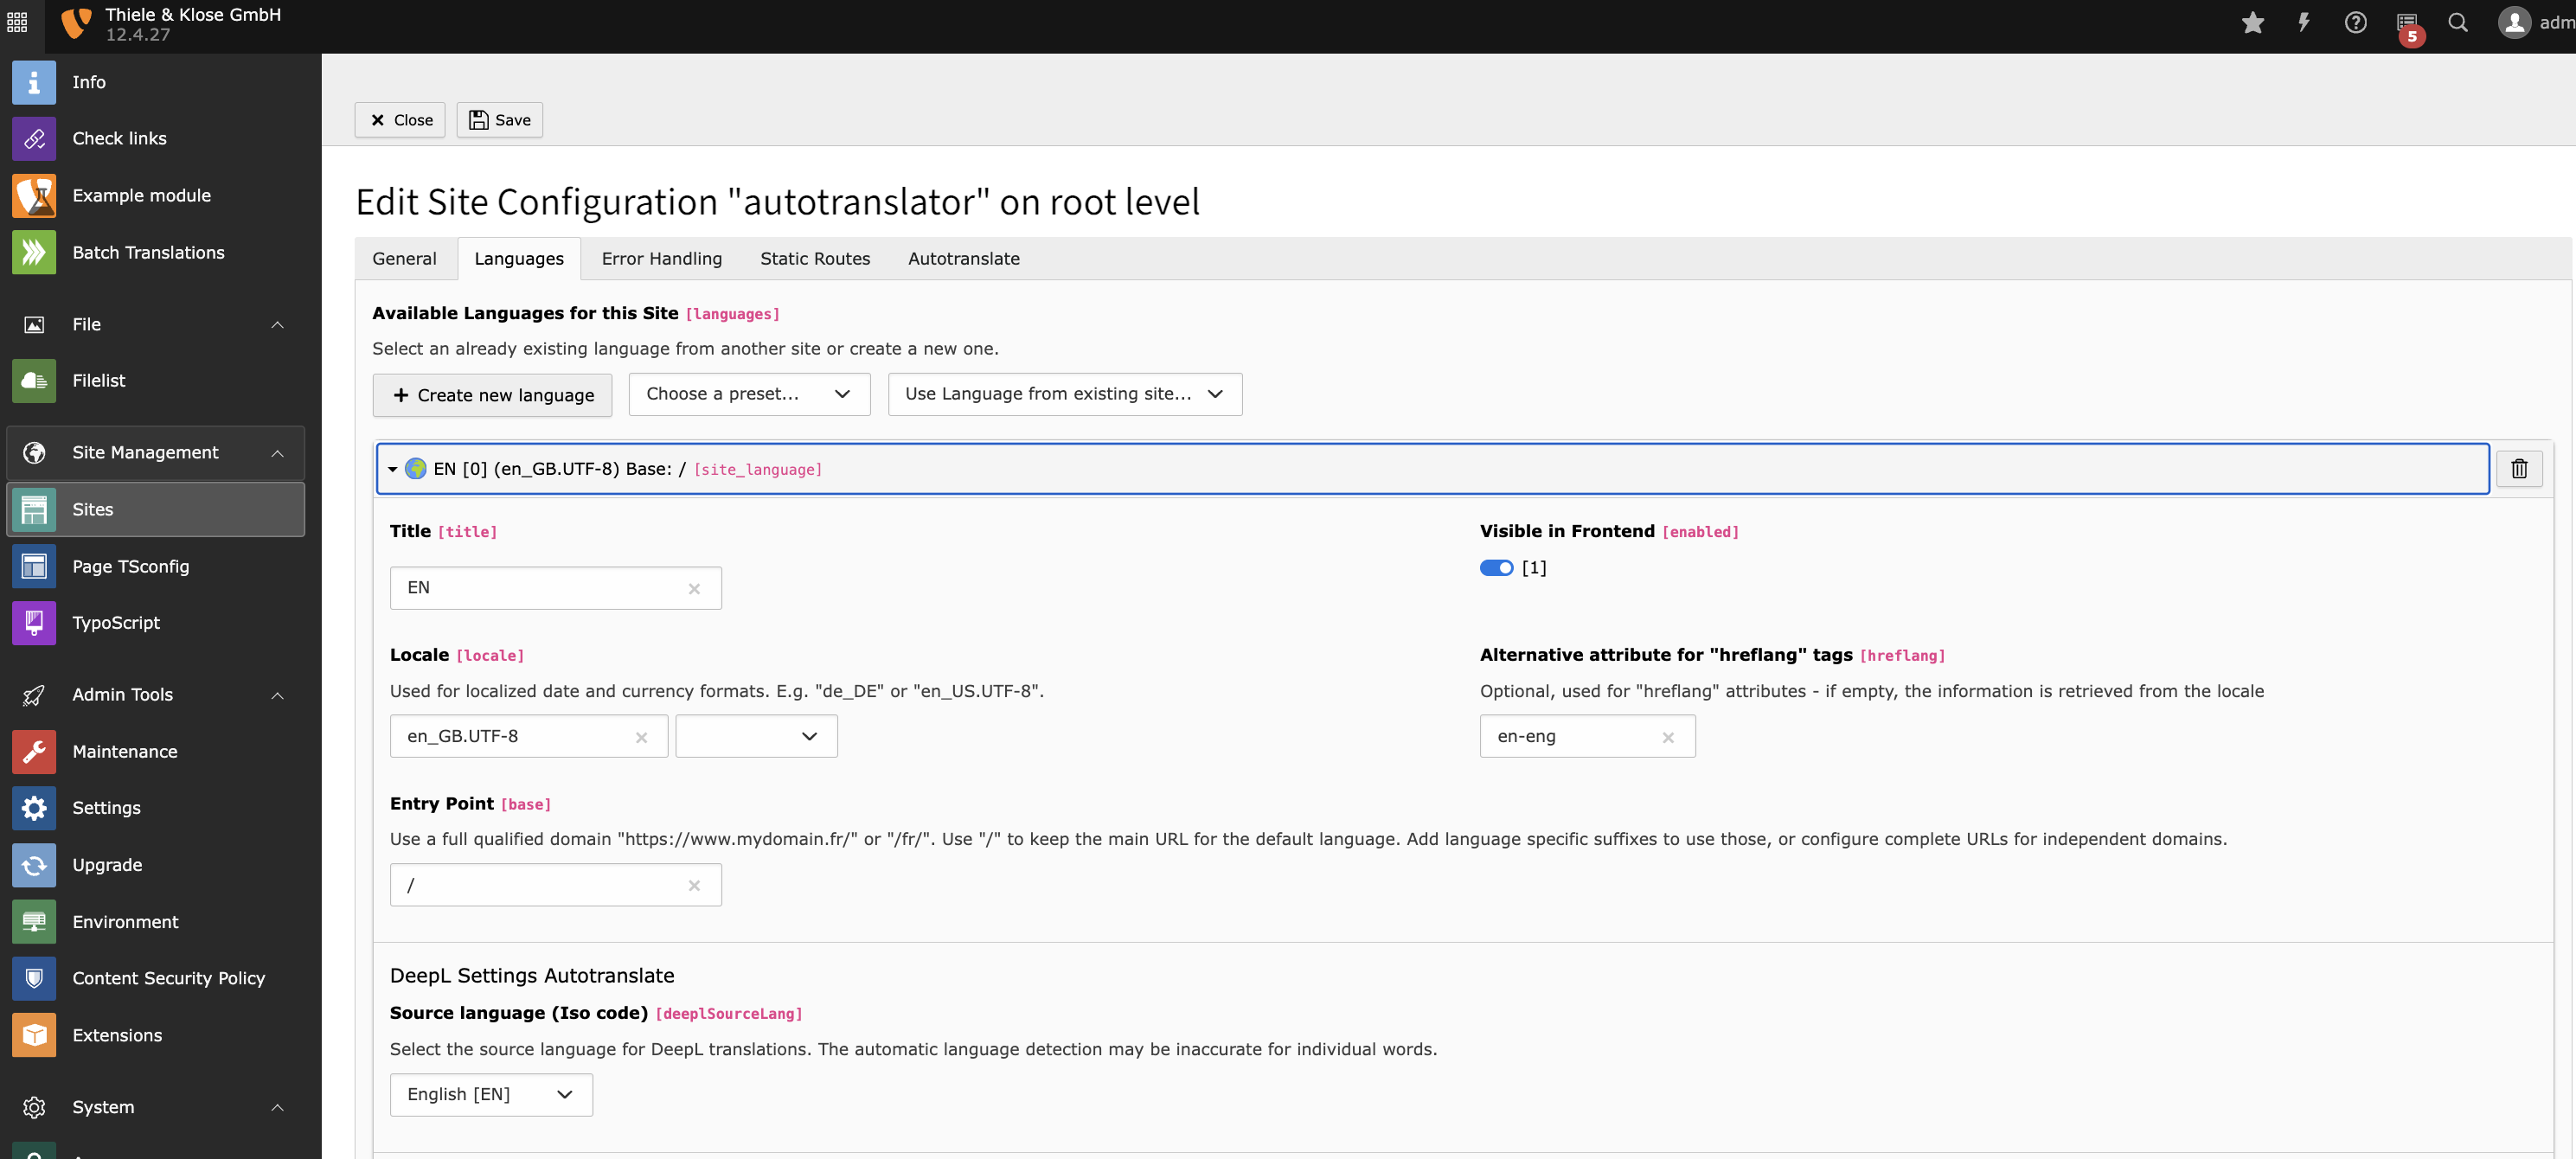Open the Filelist module

click(x=156, y=380)
